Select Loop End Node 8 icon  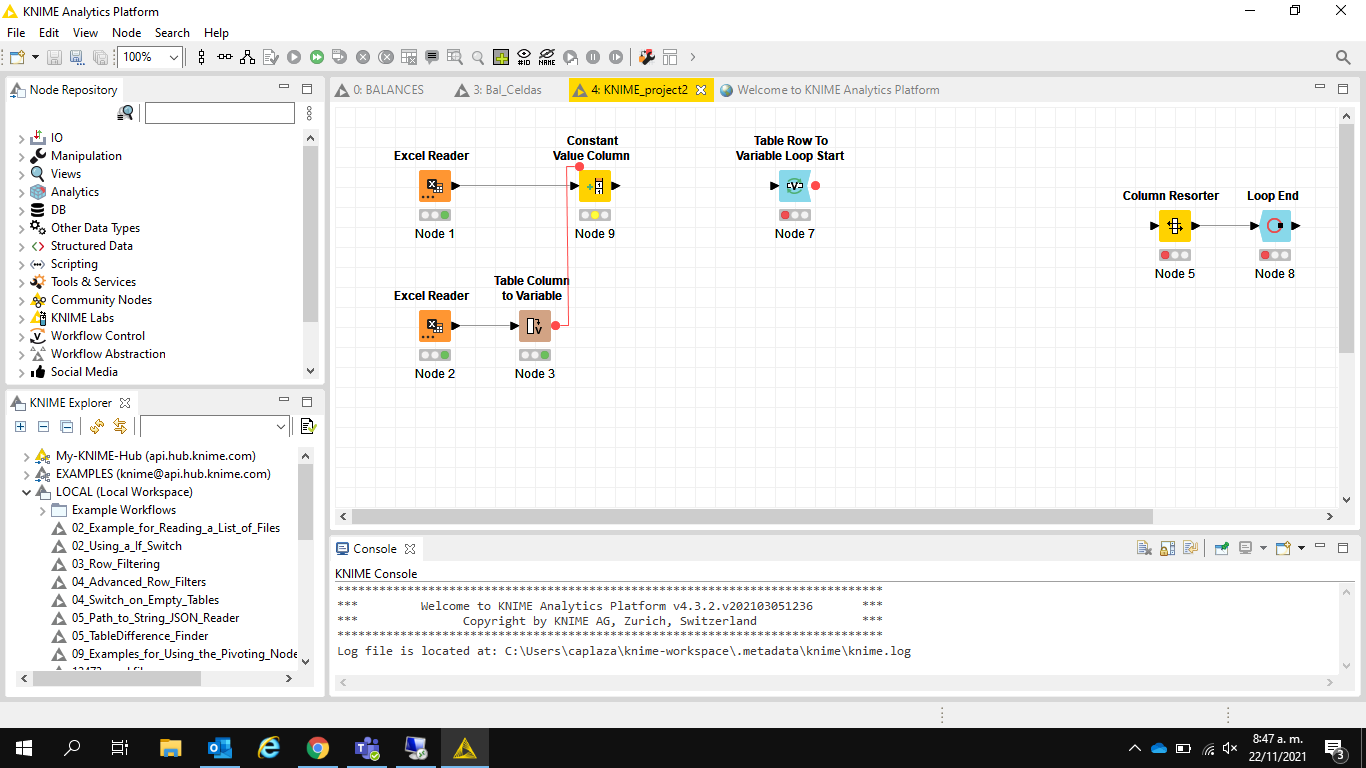[1275, 226]
